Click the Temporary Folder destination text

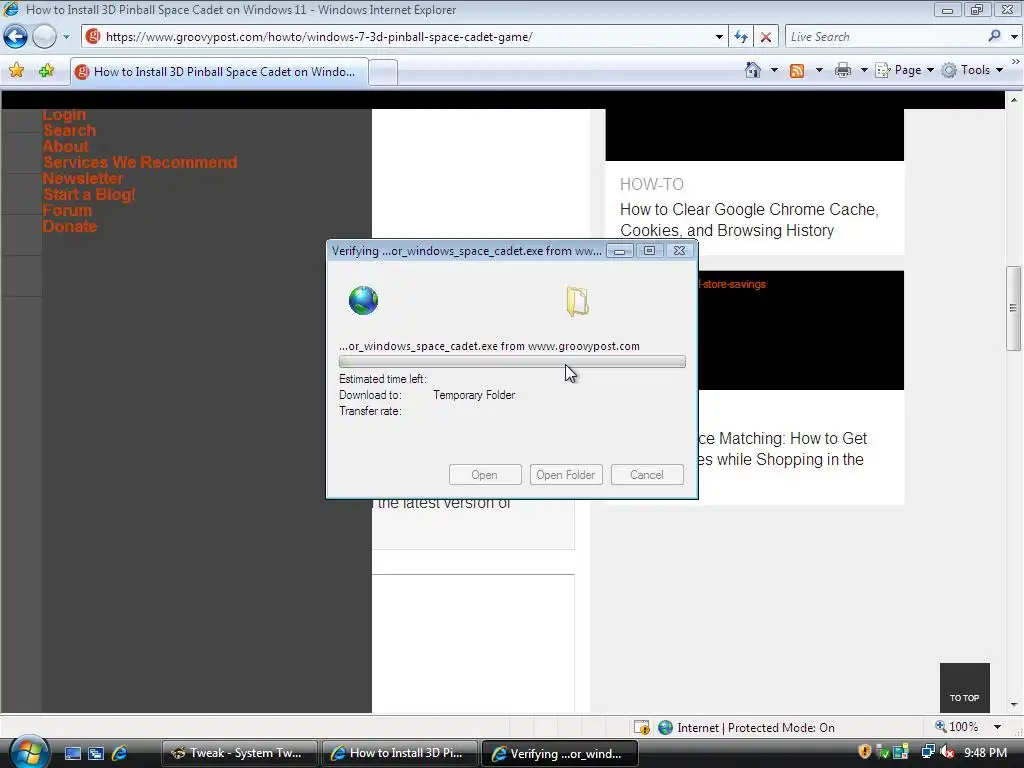(x=474, y=395)
